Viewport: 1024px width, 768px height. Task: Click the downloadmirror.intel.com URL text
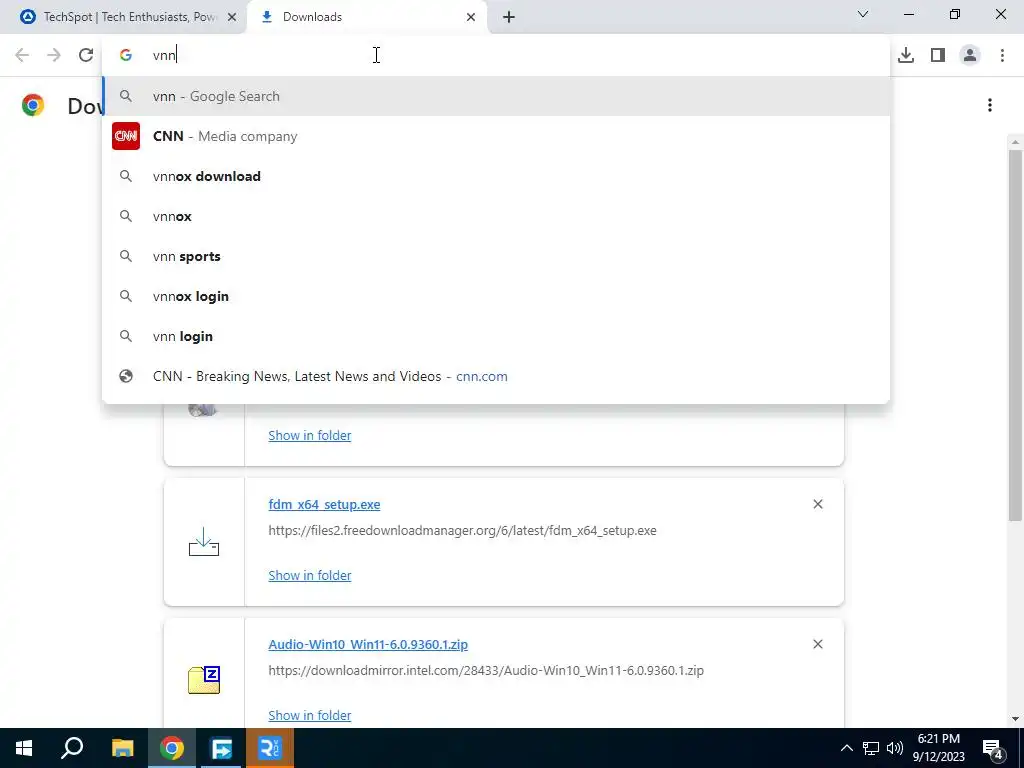click(486, 670)
